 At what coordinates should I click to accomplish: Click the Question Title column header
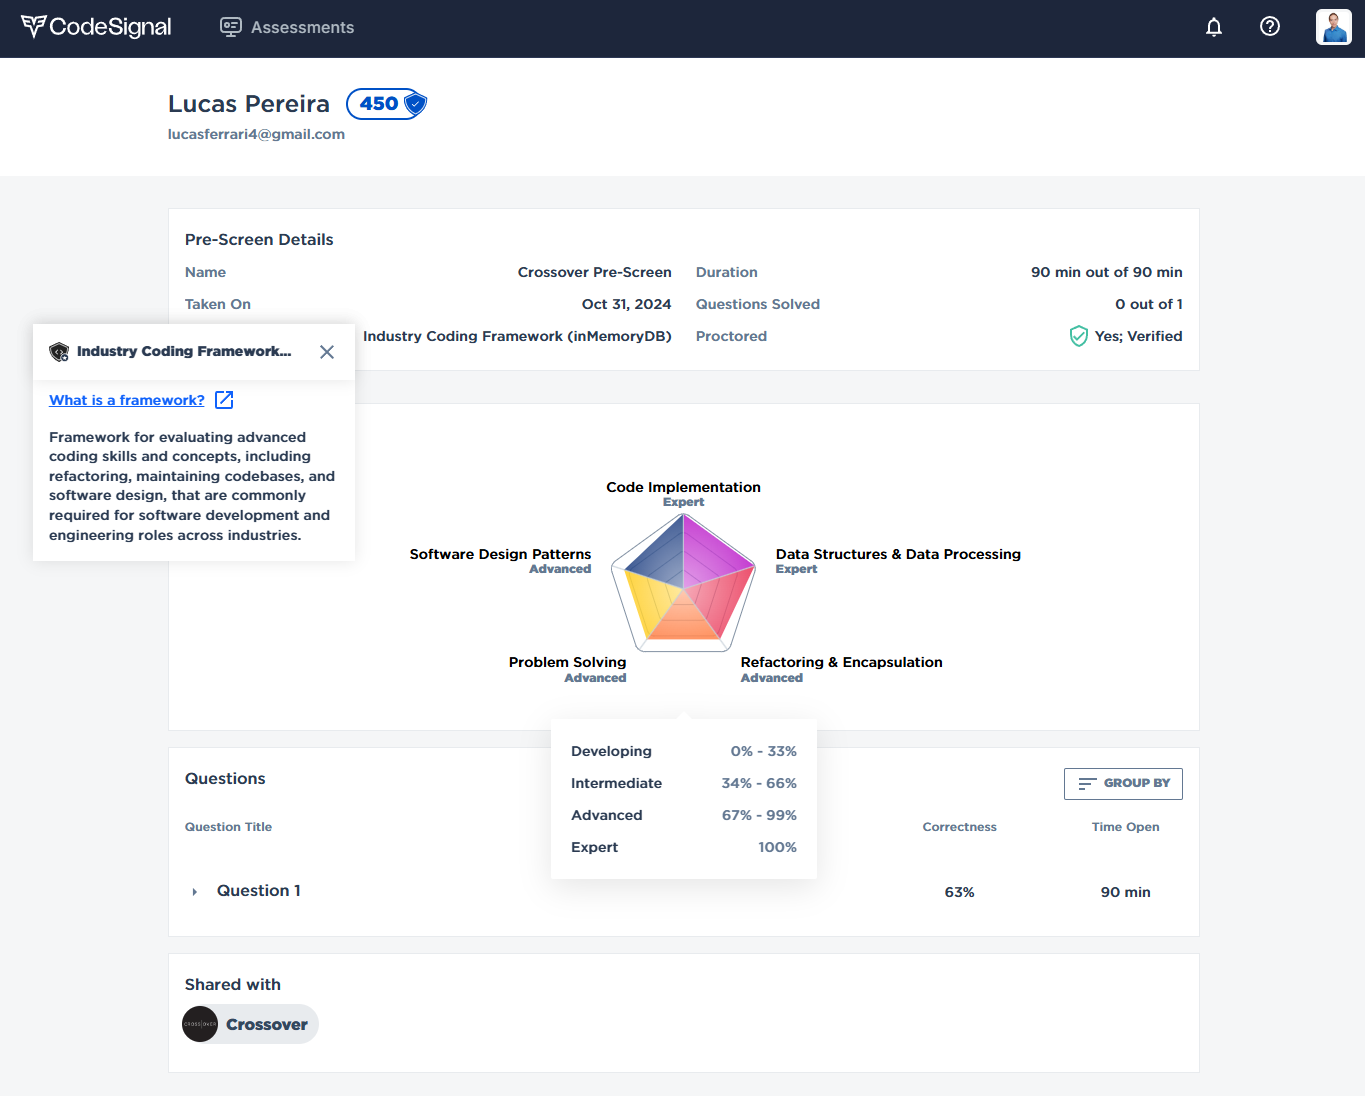tap(228, 827)
